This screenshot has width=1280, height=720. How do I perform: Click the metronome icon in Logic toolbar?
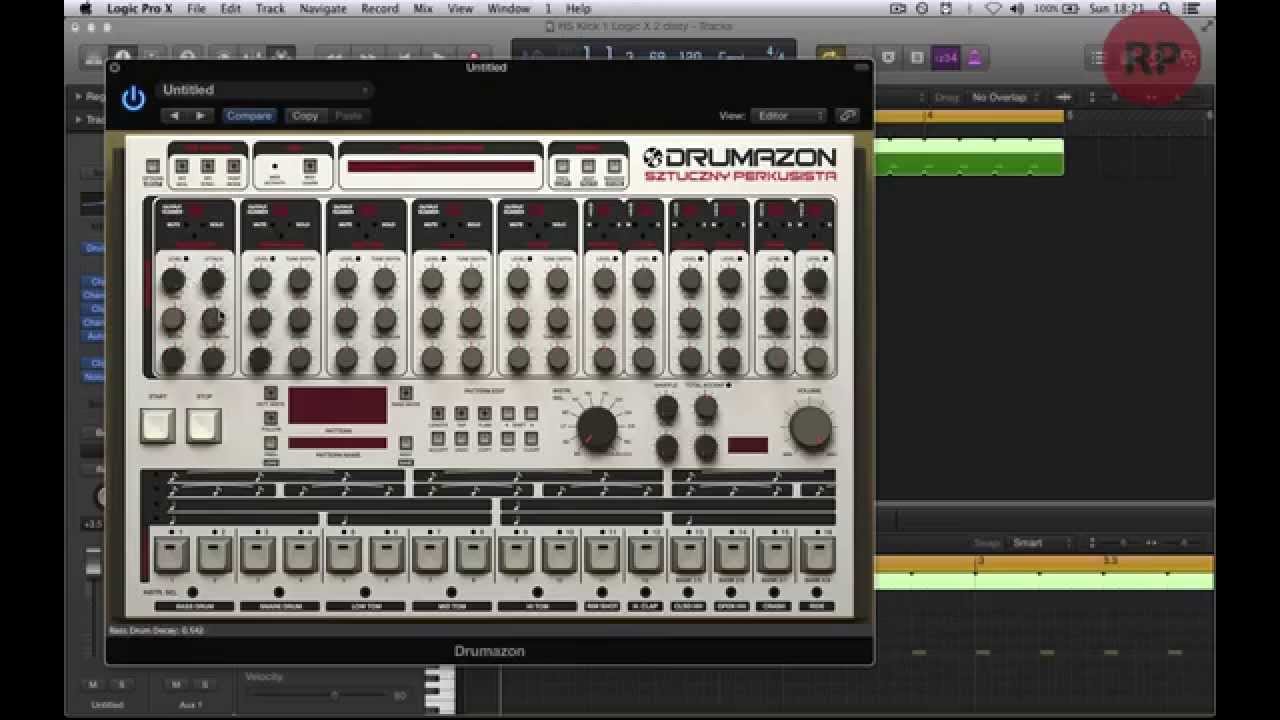(974, 58)
